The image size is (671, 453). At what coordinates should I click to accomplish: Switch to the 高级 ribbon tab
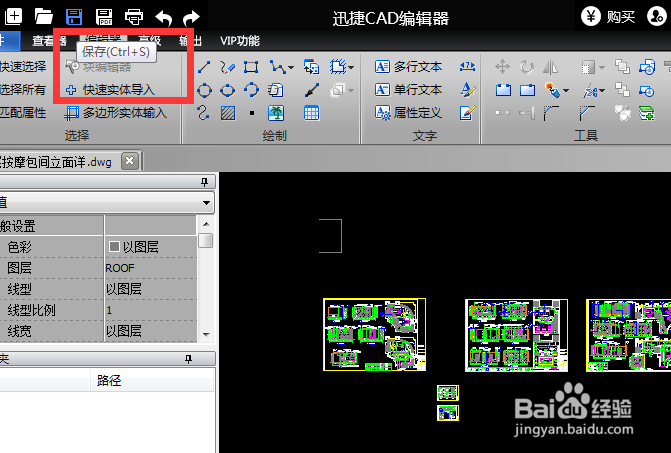[150, 41]
